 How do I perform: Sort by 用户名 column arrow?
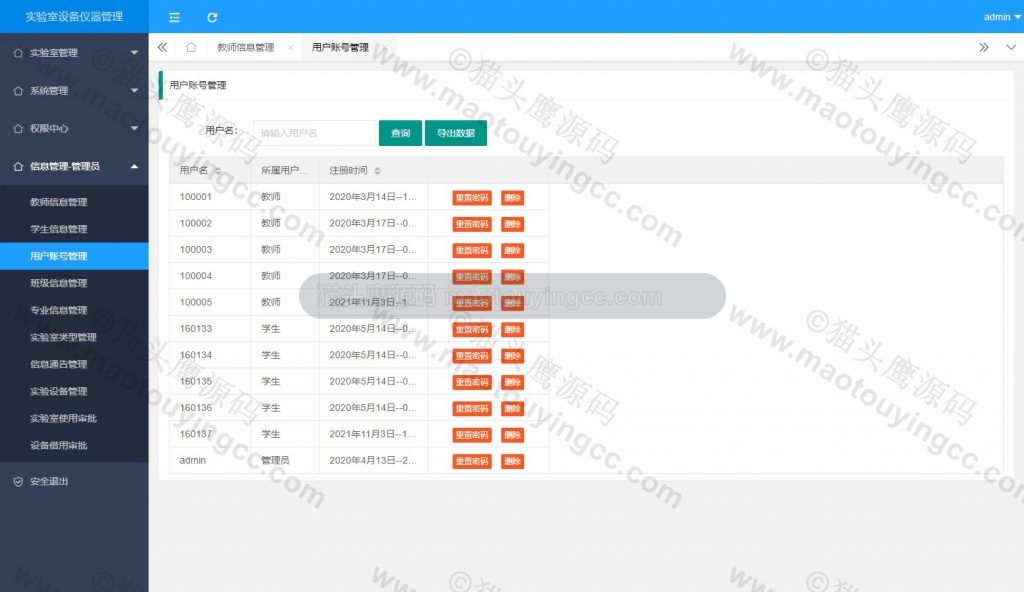pos(218,171)
